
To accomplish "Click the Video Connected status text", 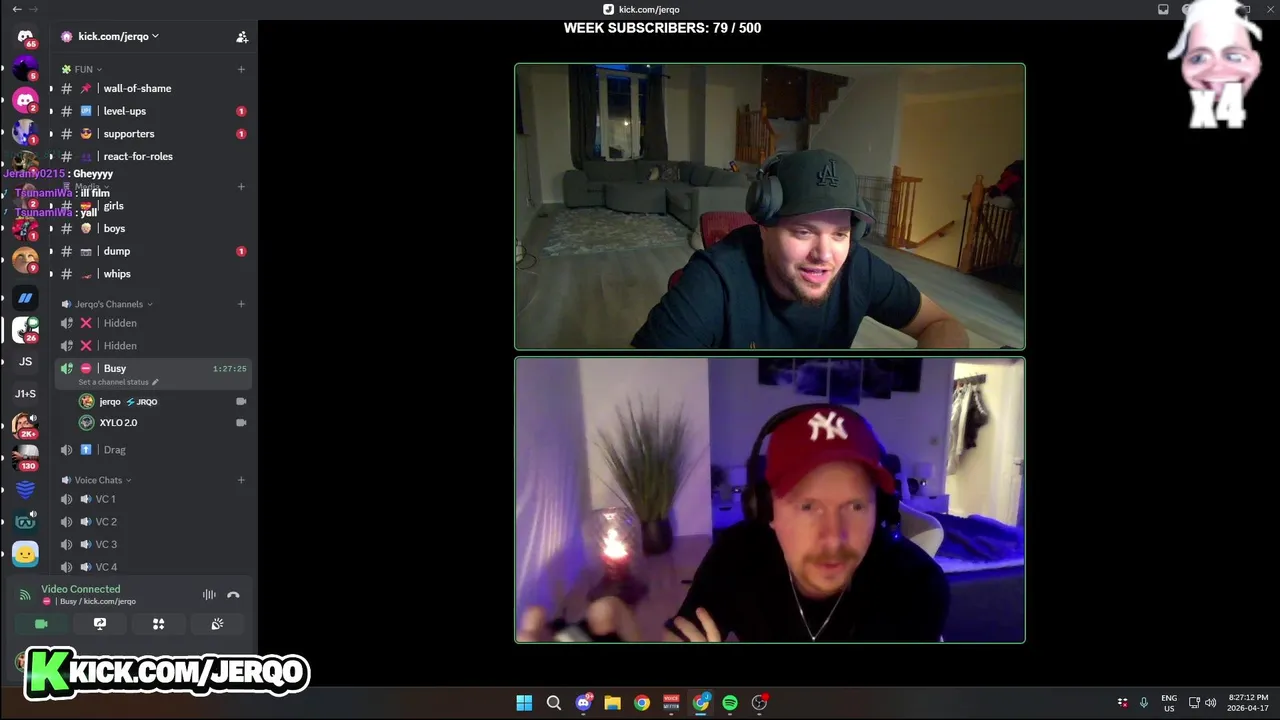I will point(80,589).
